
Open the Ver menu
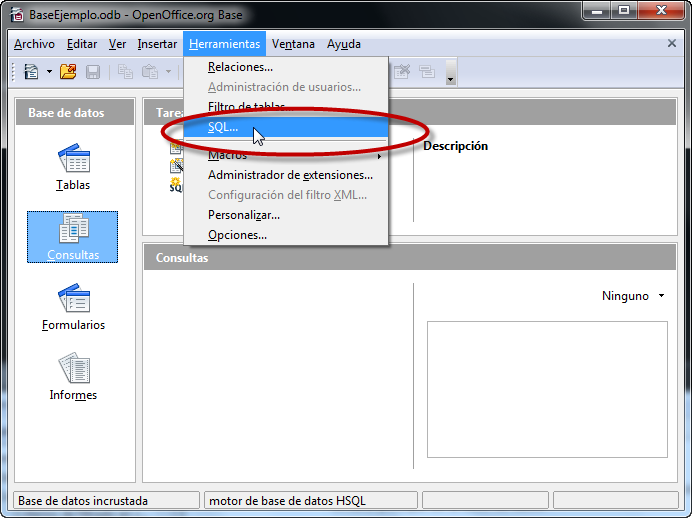tap(117, 44)
